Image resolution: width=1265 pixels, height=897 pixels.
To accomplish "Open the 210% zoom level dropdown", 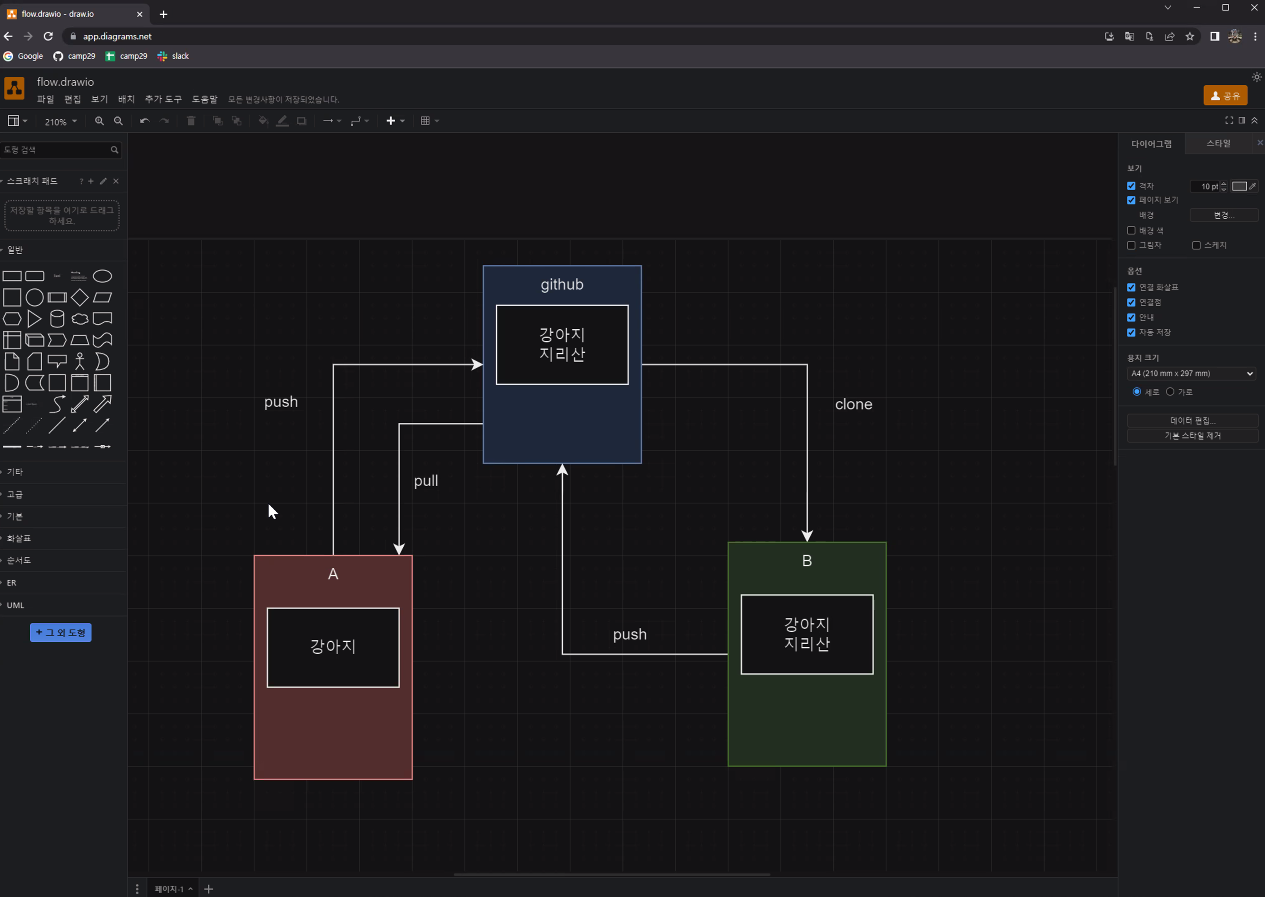I will coord(60,122).
